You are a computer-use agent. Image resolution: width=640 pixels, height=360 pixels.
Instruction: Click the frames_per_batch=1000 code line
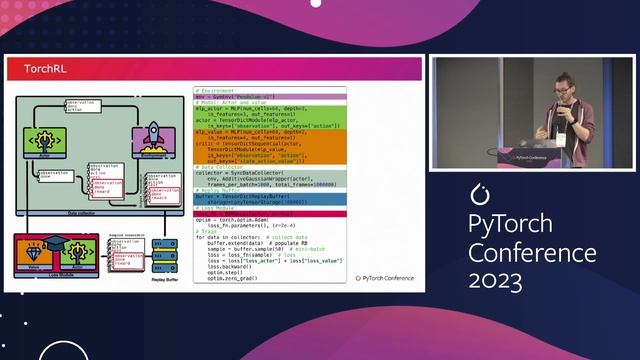(x=272, y=184)
